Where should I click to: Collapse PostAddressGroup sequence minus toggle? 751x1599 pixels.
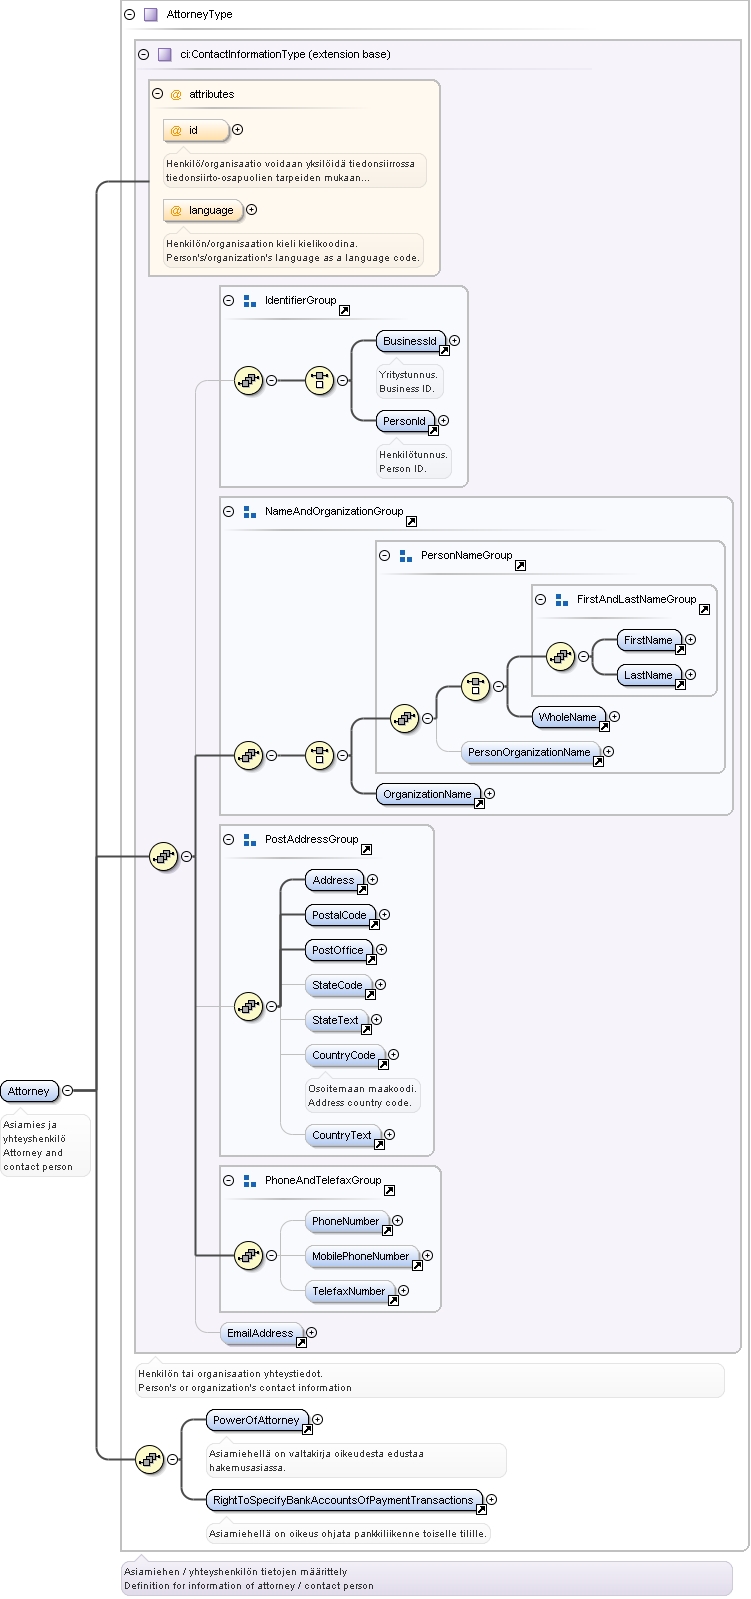[271, 1006]
